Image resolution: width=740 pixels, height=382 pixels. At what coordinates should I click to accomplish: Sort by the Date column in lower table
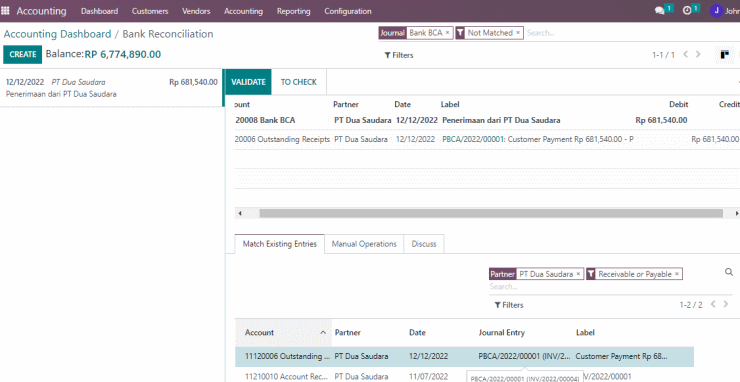tap(417, 332)
